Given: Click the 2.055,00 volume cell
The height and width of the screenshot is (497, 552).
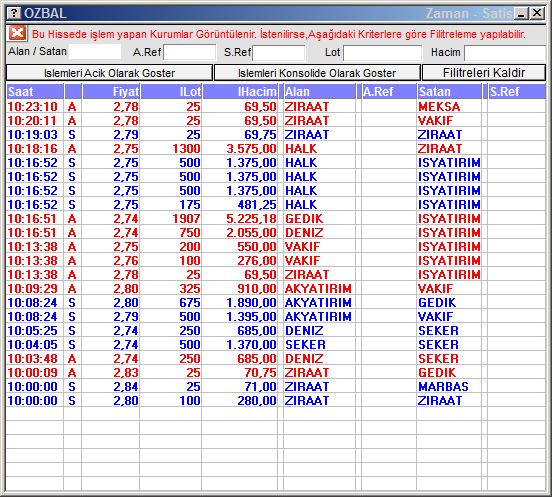Looking at the screenshot, I should (251, 233).
